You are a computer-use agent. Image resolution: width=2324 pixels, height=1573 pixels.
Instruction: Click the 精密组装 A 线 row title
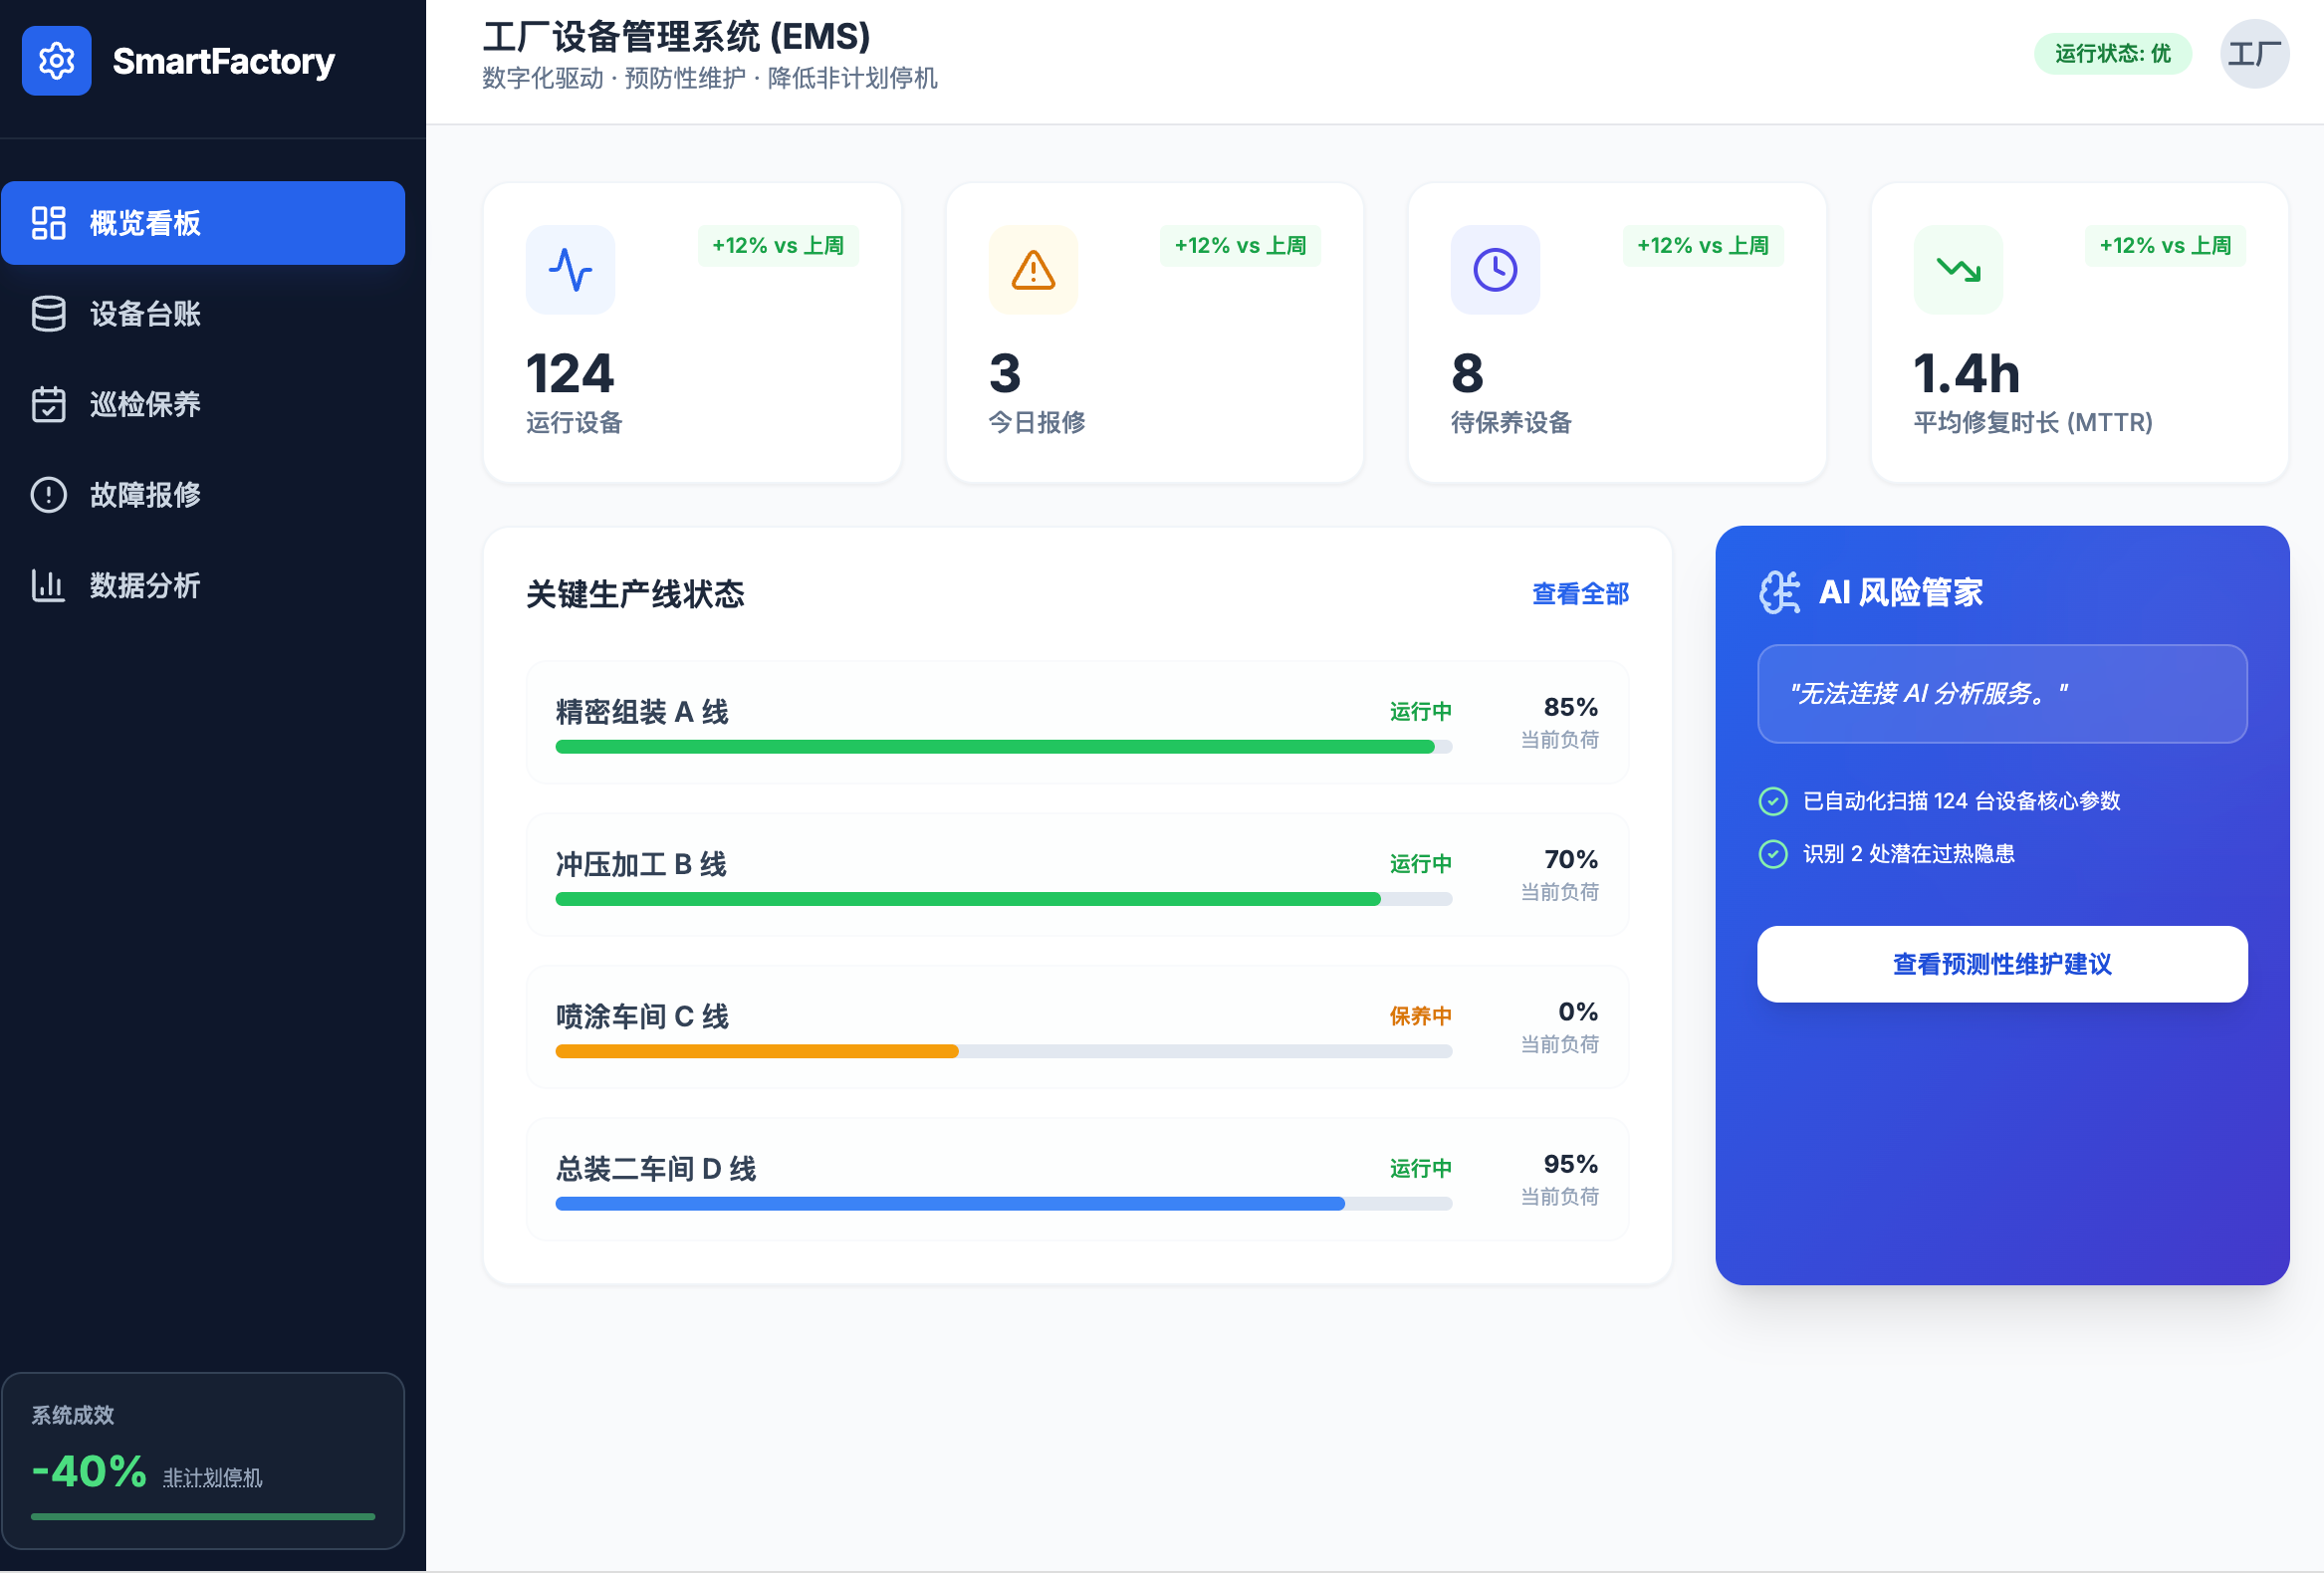[642, 712]
